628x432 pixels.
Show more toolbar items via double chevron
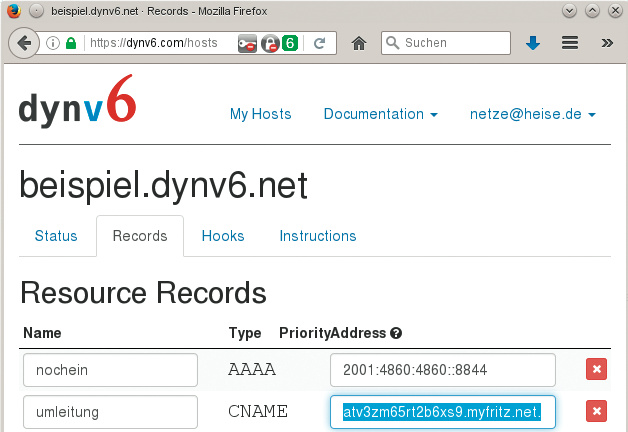(x=607, y=43)
